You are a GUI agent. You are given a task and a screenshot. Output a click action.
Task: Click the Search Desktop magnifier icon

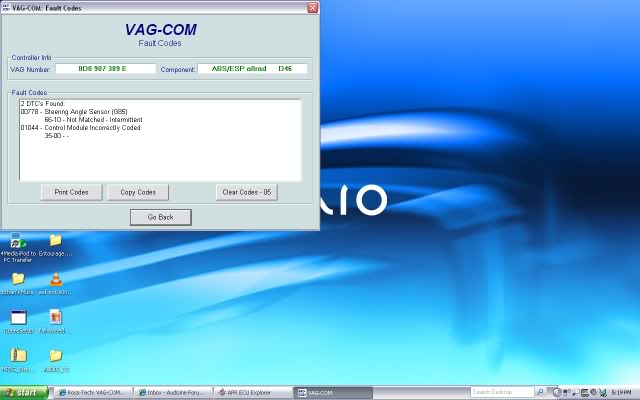[x=542, y=392]
